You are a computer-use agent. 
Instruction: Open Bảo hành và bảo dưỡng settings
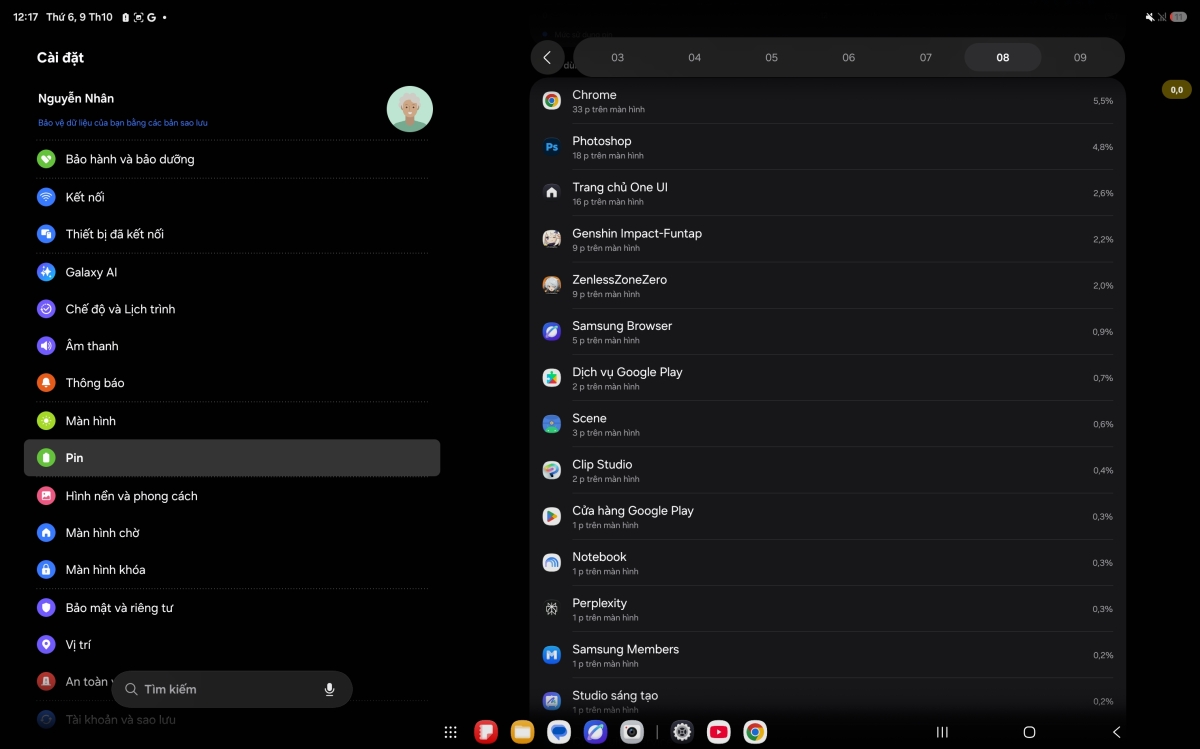click(232, 159)
